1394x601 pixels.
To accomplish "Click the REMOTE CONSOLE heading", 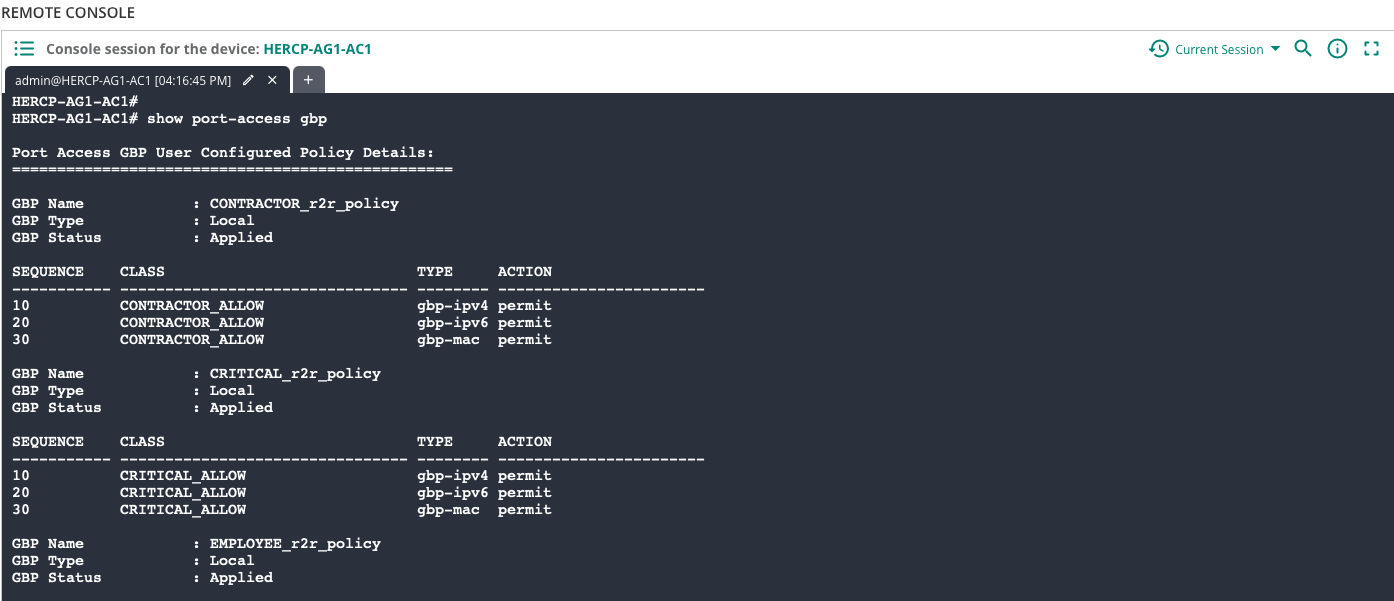I will pyautogui.click(x=68, y=13).
